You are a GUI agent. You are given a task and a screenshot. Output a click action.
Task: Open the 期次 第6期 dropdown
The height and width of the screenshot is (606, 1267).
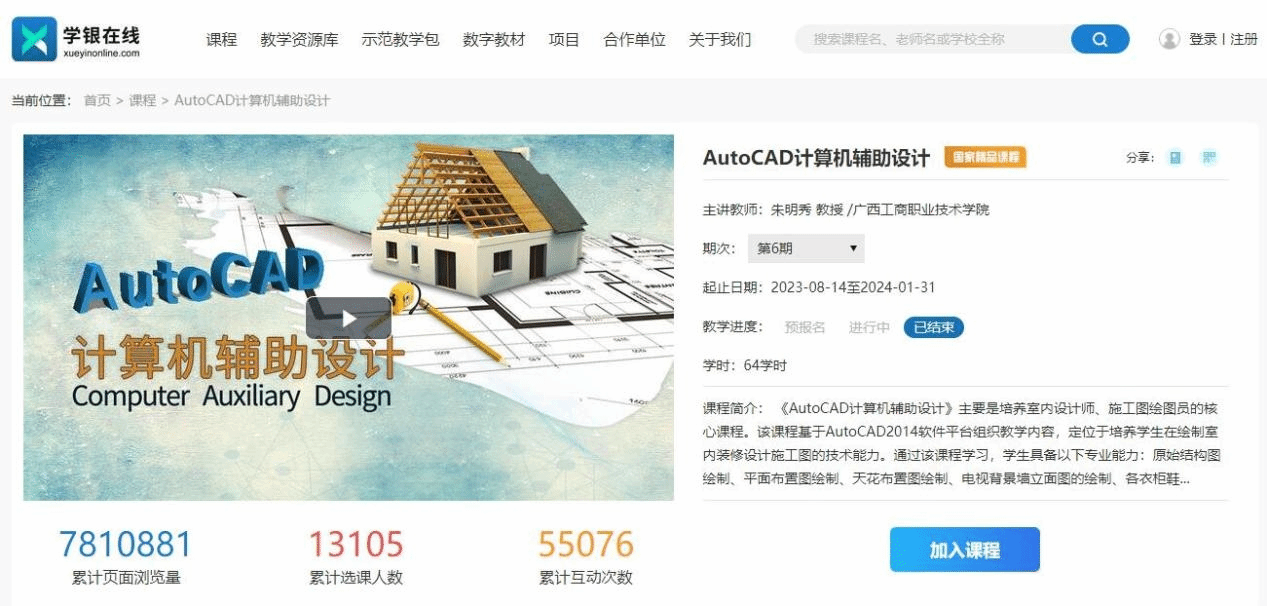806,248
